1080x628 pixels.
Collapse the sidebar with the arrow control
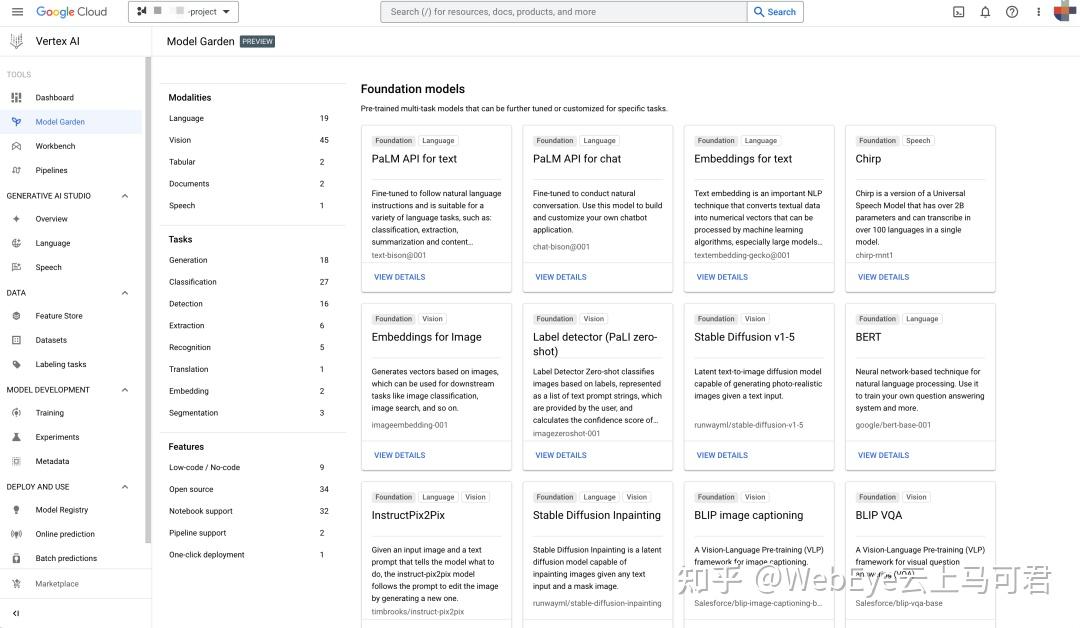coord(14,611)
